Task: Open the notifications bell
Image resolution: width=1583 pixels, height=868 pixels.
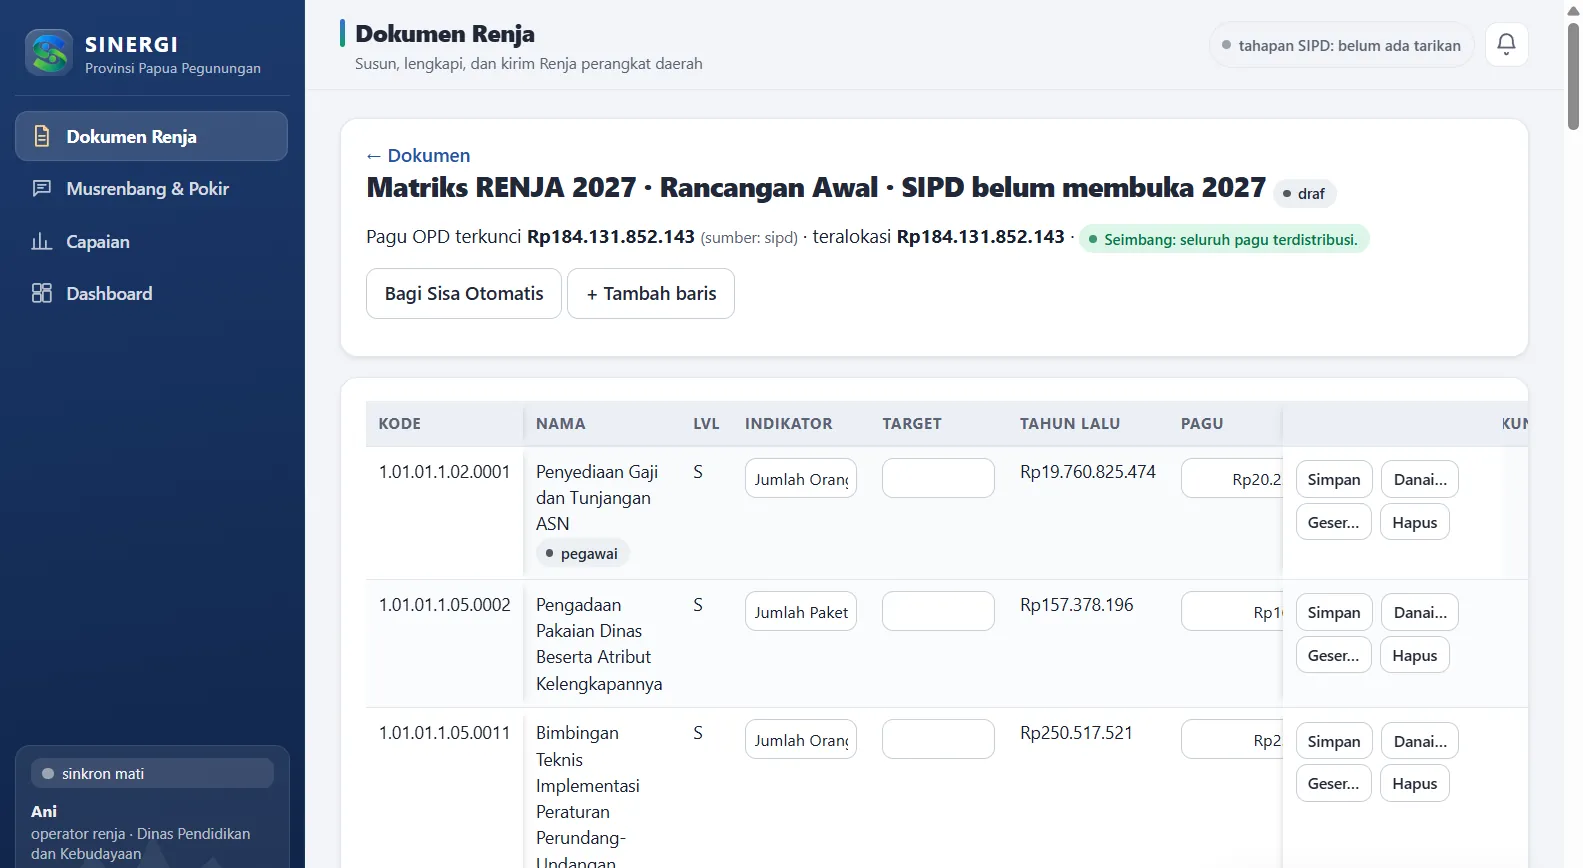Action: click(x=1506, y=44)
